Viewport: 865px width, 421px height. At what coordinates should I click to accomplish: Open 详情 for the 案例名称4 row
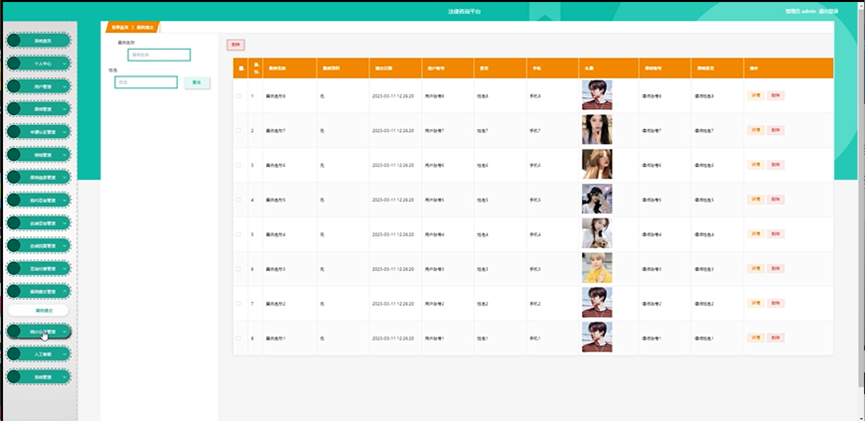[756, 234]
